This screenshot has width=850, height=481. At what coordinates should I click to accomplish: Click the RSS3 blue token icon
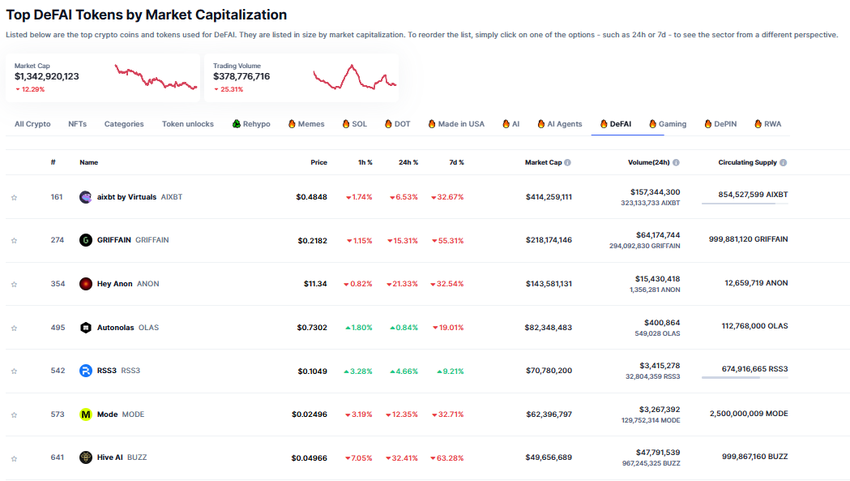click(86, 371)
